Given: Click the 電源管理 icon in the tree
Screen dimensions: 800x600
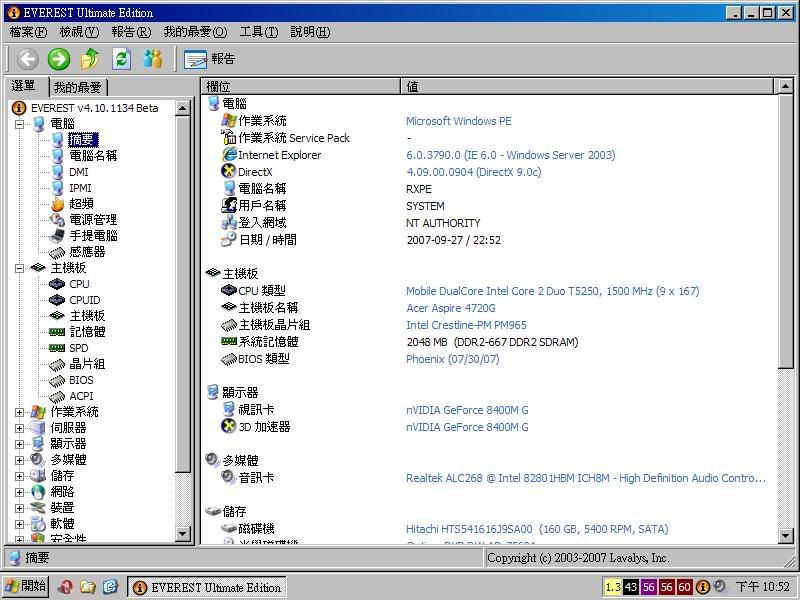Looking at the screenshot, I should coord(57,220).
